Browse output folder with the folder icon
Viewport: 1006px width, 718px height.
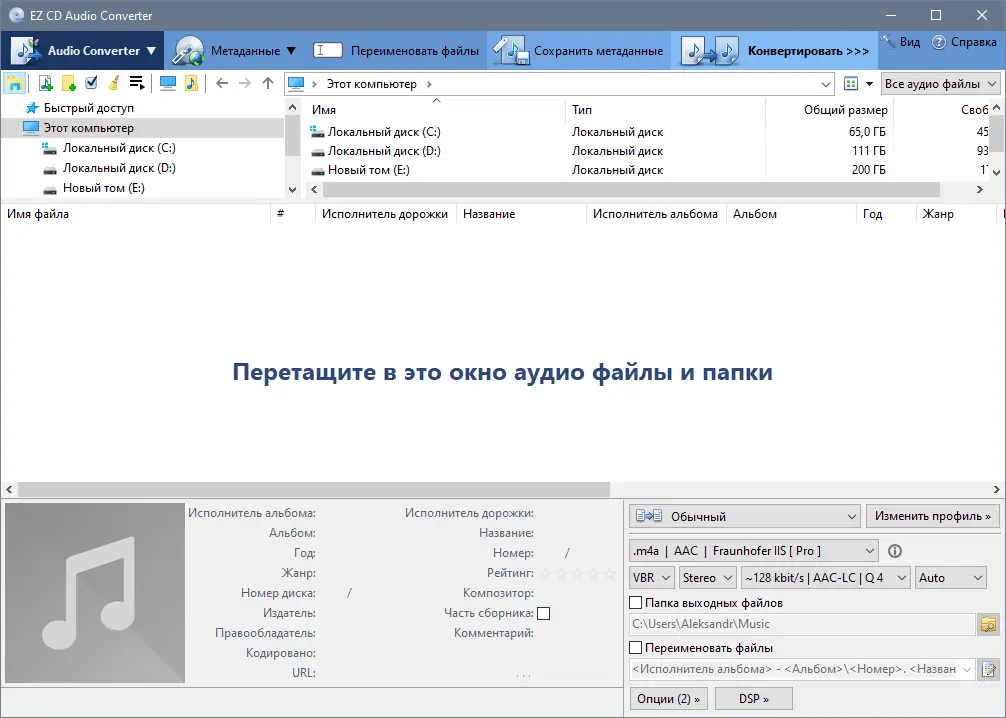tap(987, 624)
